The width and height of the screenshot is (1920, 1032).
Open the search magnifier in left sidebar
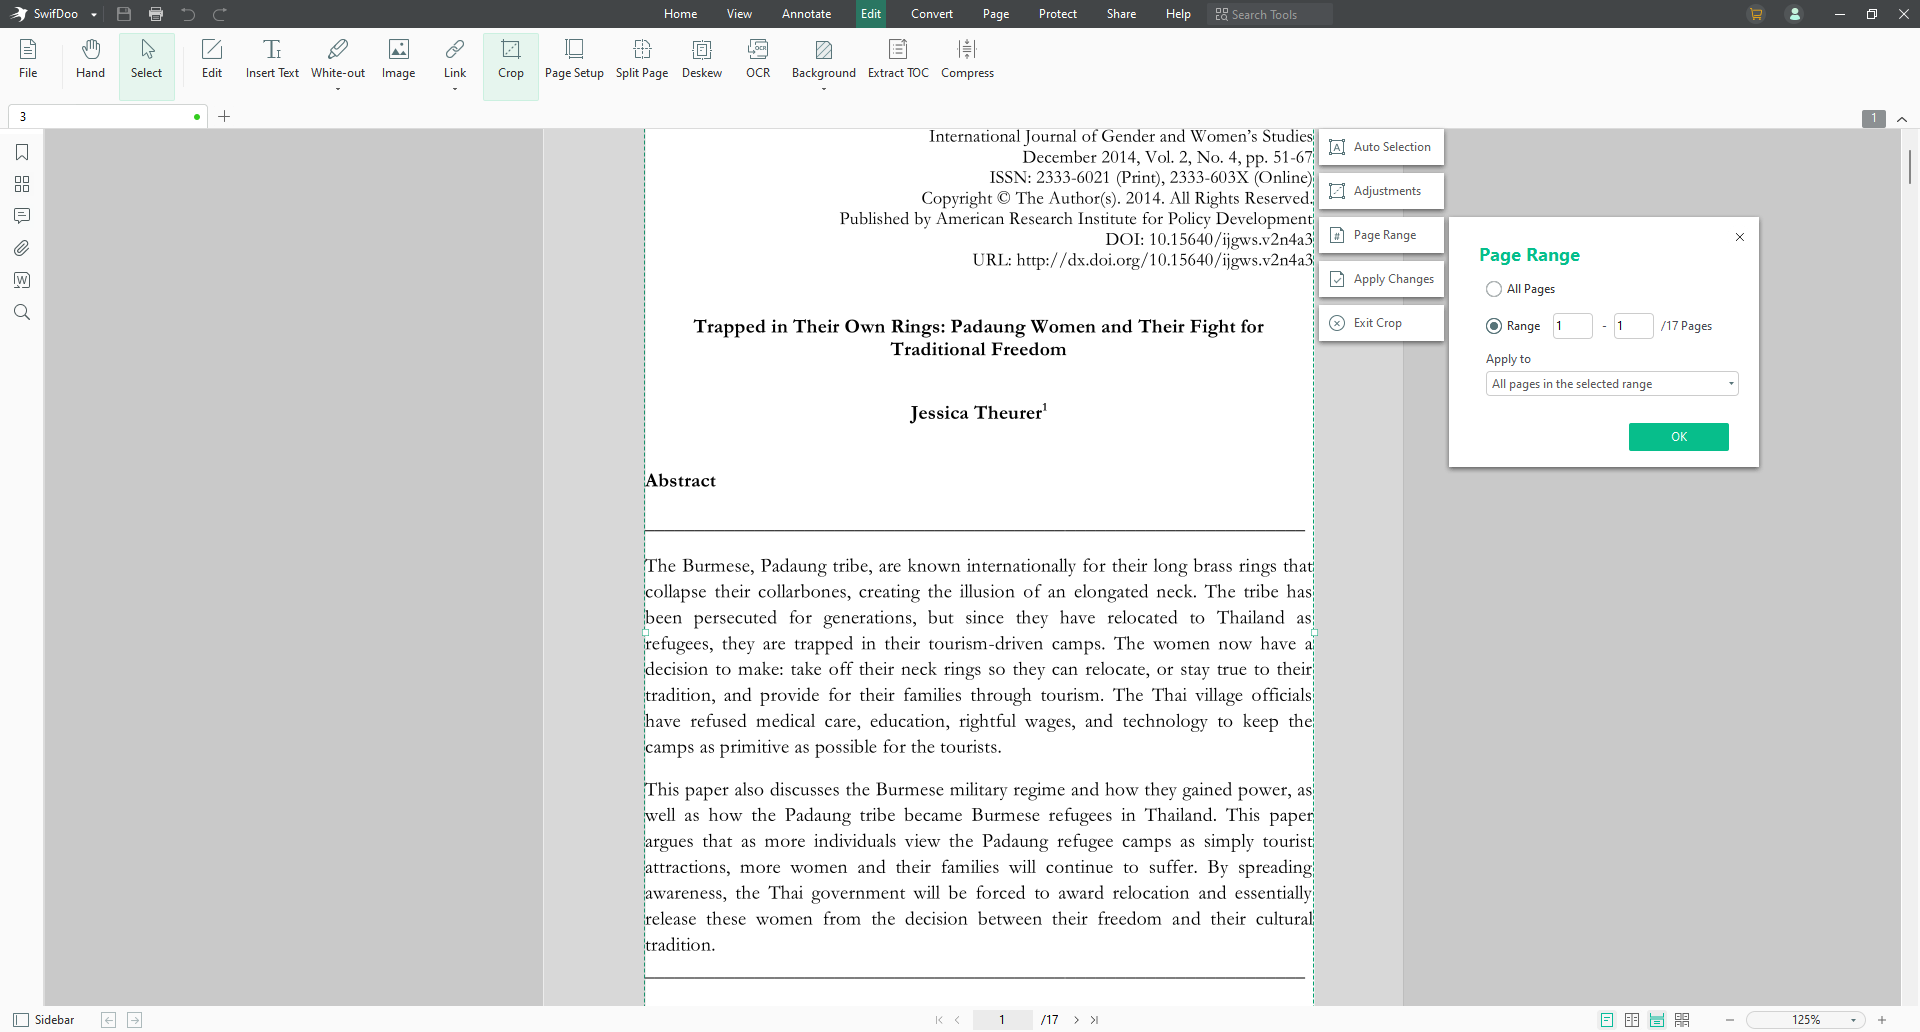(22, 312)
